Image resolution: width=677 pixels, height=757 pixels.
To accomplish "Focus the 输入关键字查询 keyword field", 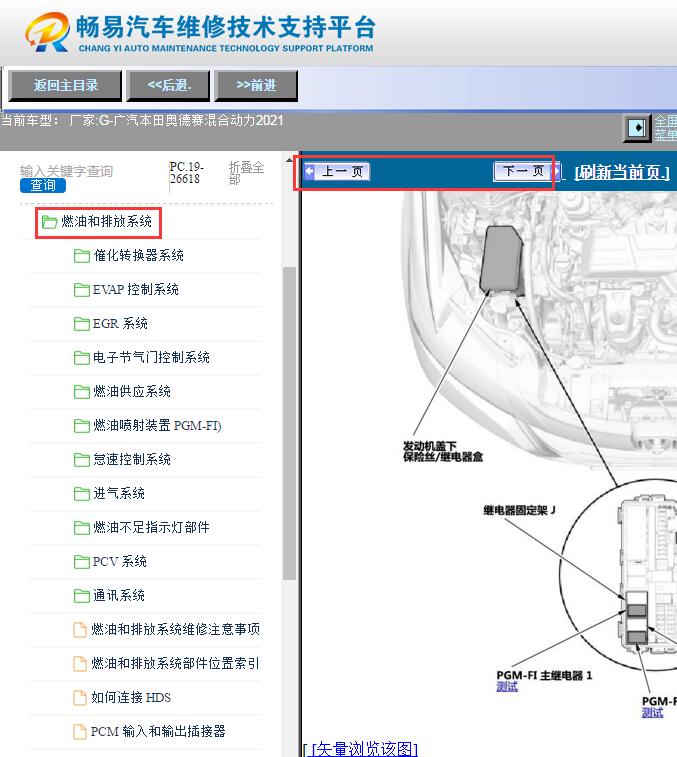I will (66, 171).
